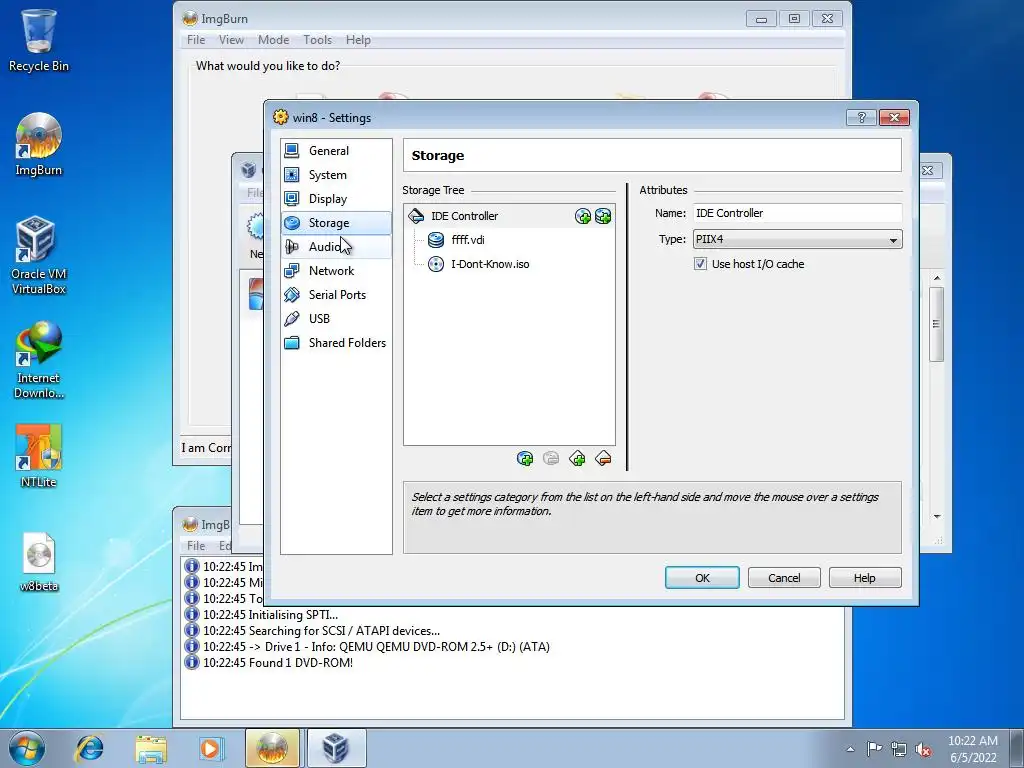The width and height of the screenshot is (1024, 768).
Task: Click the controller Name input field
Action: (x=797, y=213)
